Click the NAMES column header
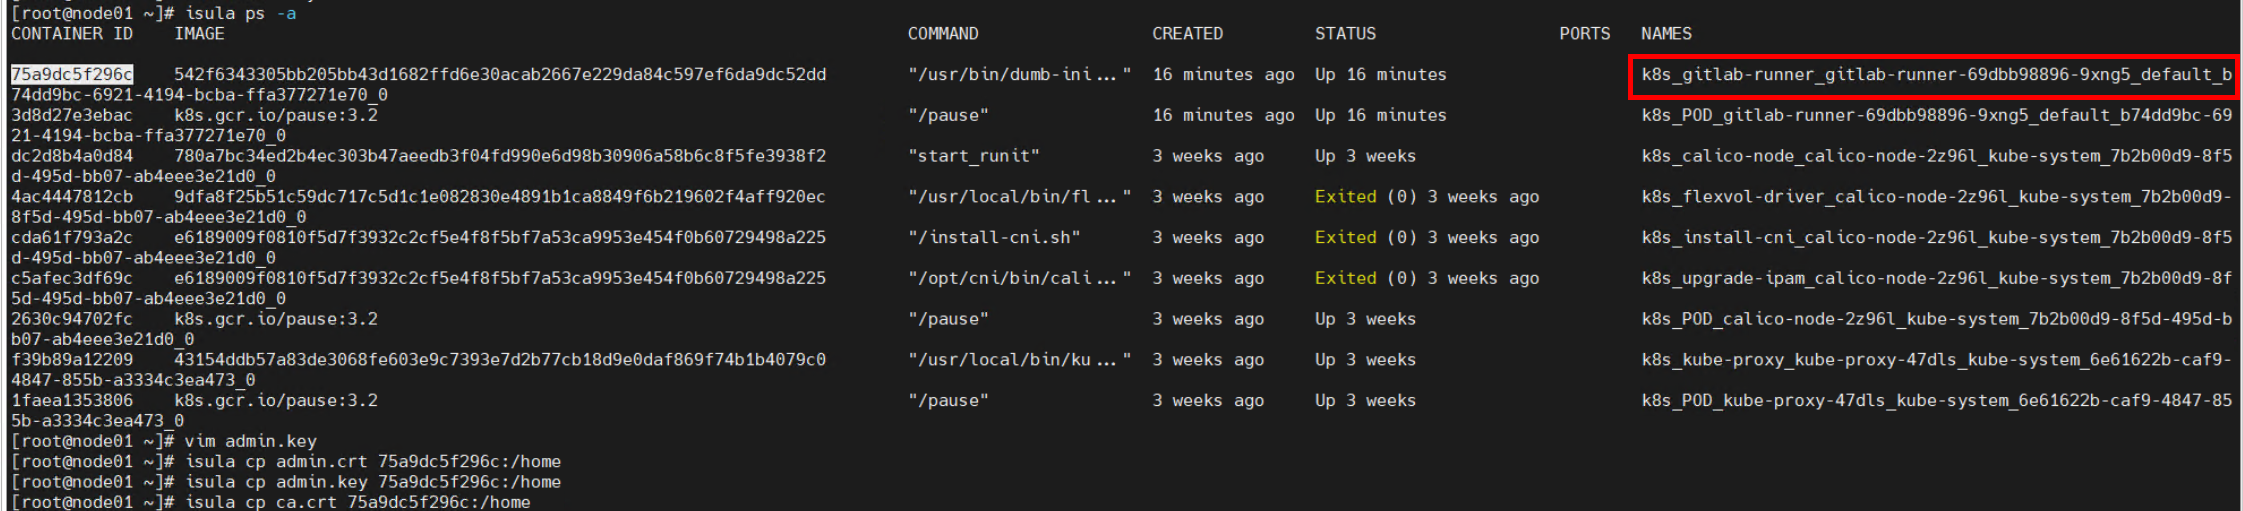2243x511 pixels. [x=1666, y=34]
